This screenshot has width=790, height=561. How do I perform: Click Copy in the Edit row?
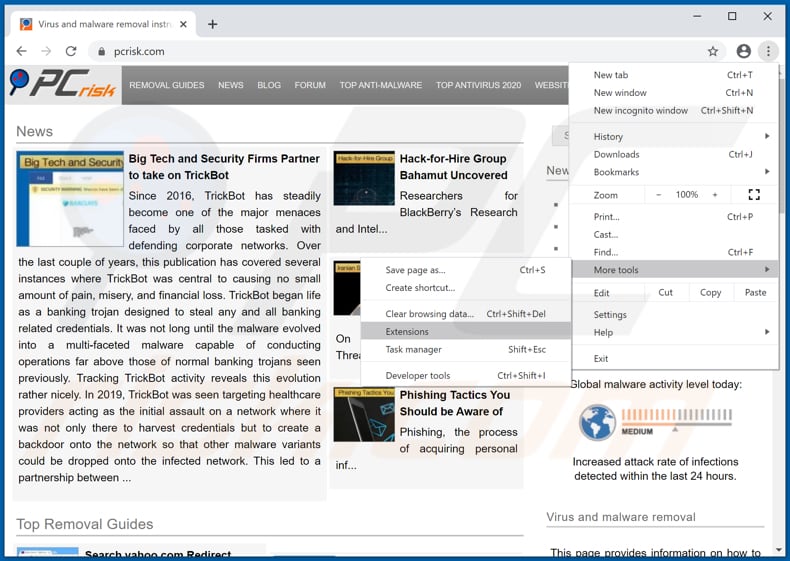710,292
